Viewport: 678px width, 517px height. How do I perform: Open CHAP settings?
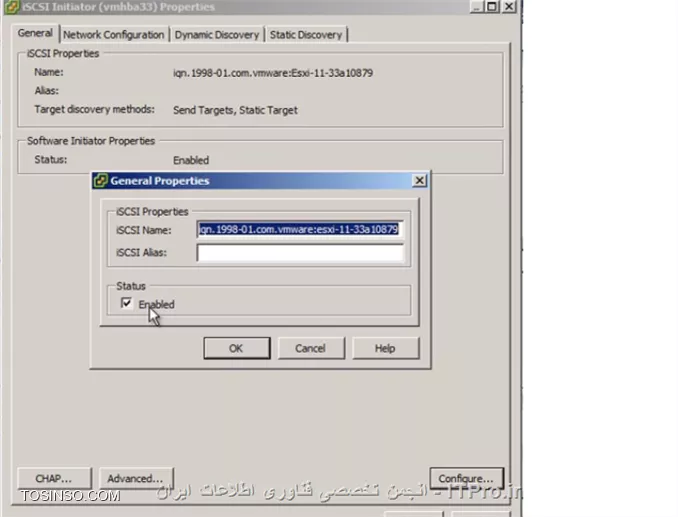click(54, 478)
